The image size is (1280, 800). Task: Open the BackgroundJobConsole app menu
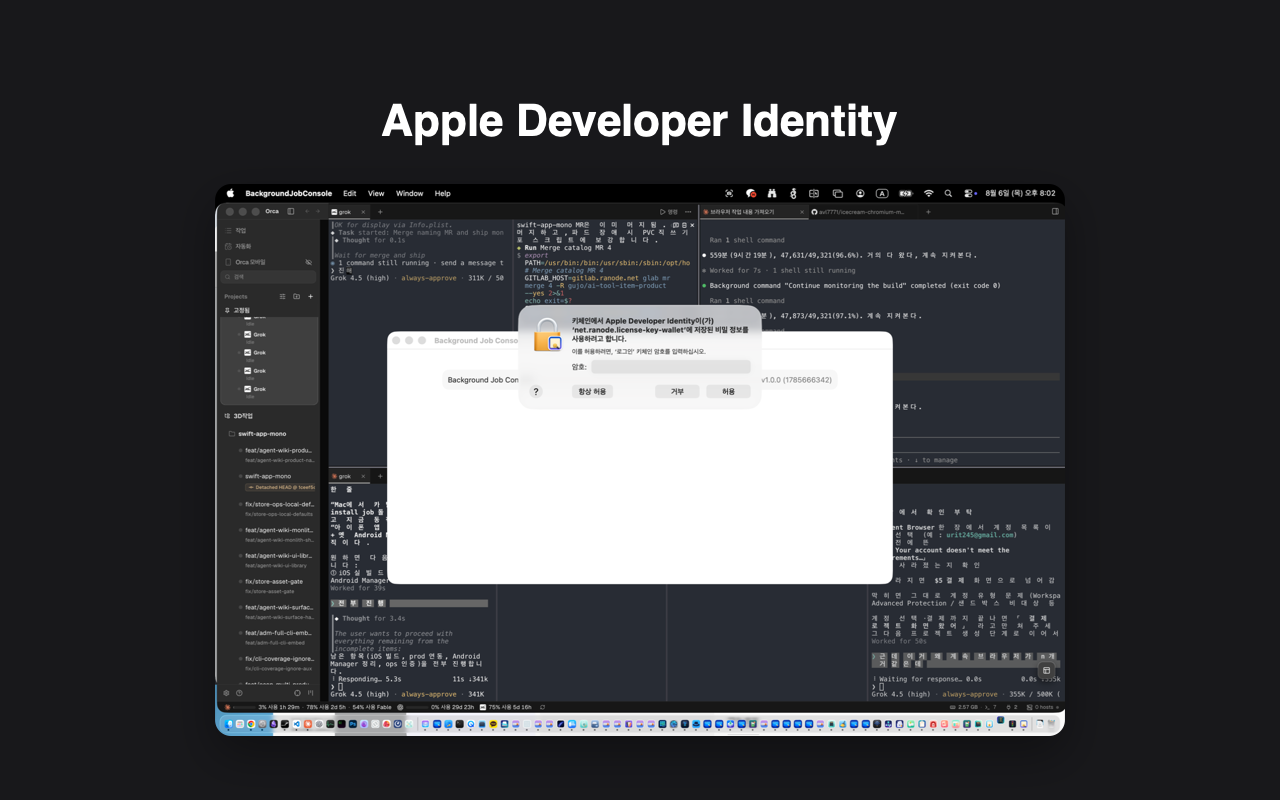(288, 193)
